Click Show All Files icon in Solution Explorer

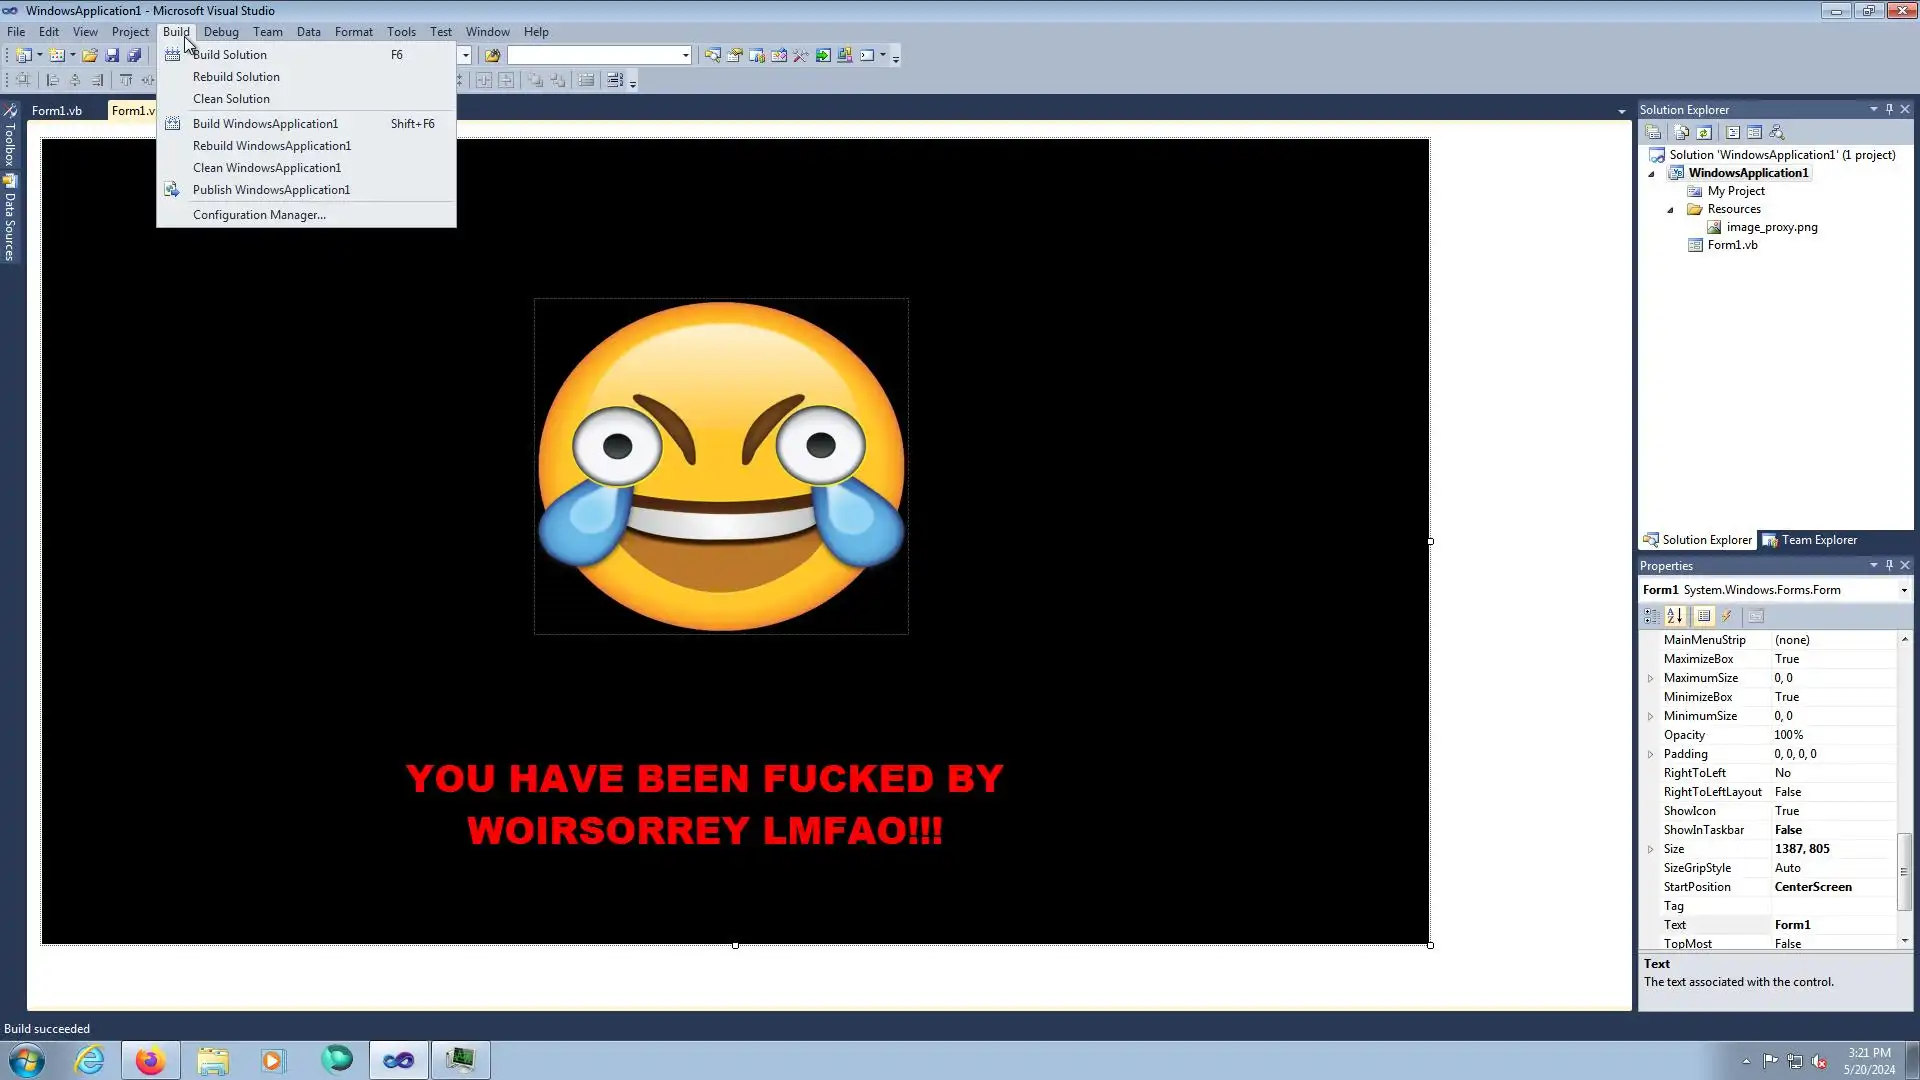(x=1681, y=133)
